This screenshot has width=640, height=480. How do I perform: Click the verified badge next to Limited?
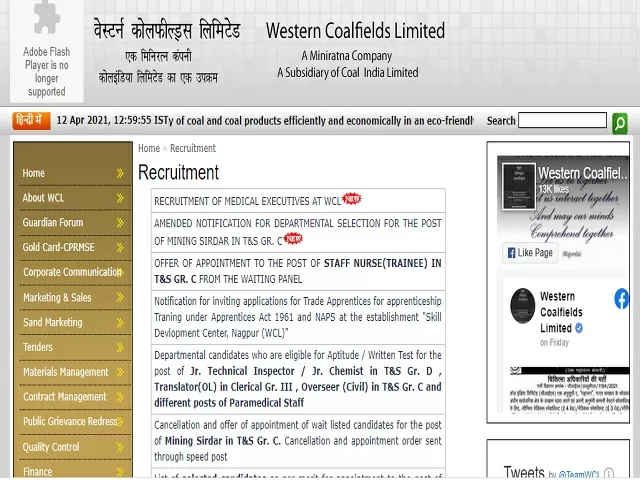(579, 328)
